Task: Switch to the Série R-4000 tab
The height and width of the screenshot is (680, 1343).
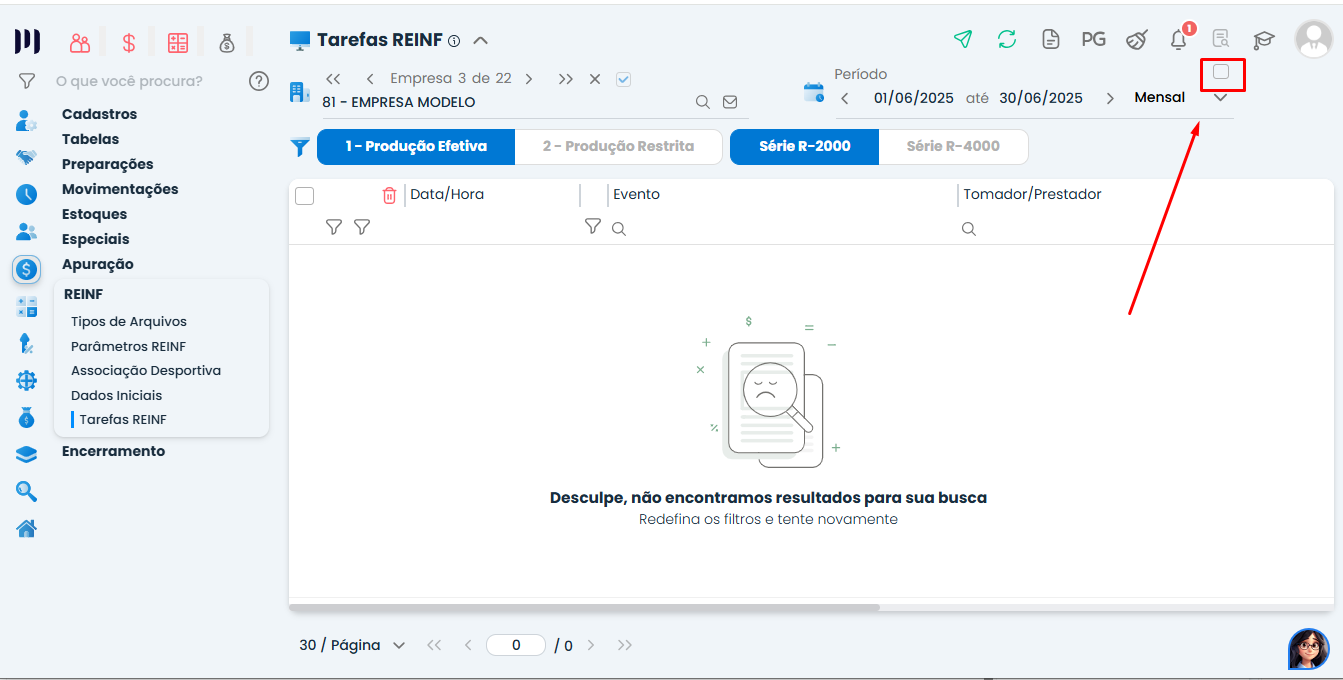Action: [x=953, y=146]
